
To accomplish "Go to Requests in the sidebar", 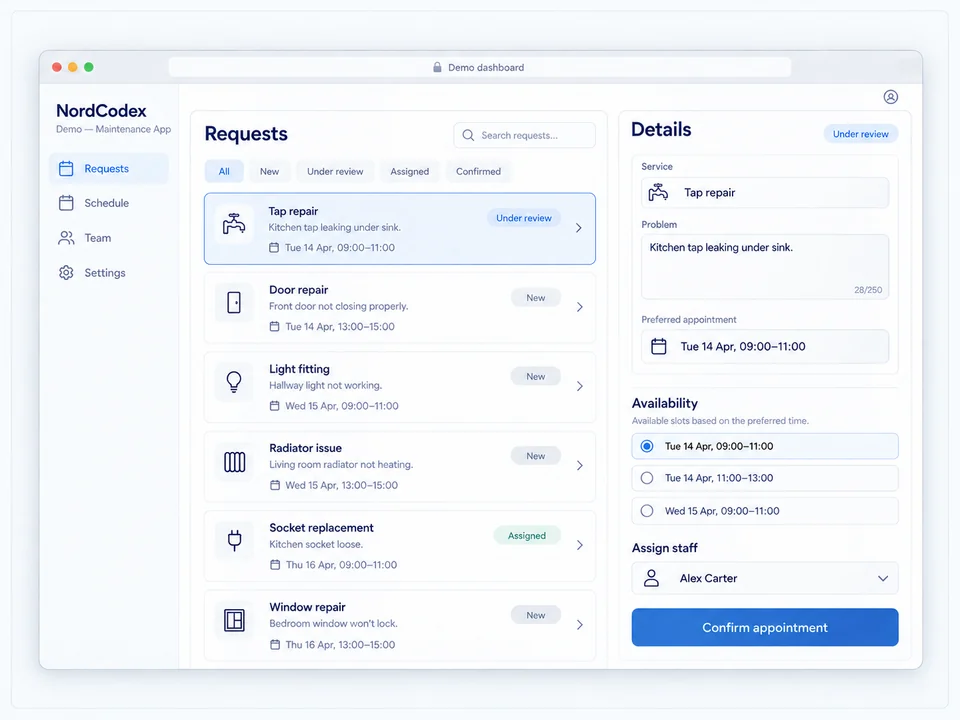I will coord(109,168).
